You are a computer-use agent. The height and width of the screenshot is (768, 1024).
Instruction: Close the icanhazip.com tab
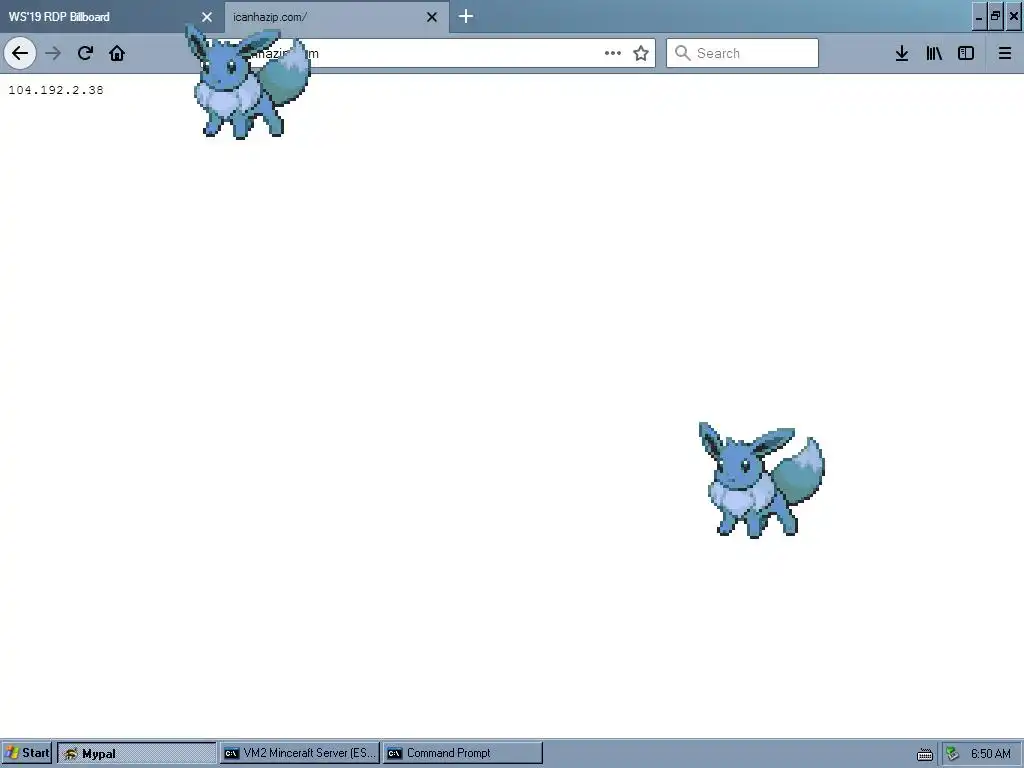coord(432,17)
